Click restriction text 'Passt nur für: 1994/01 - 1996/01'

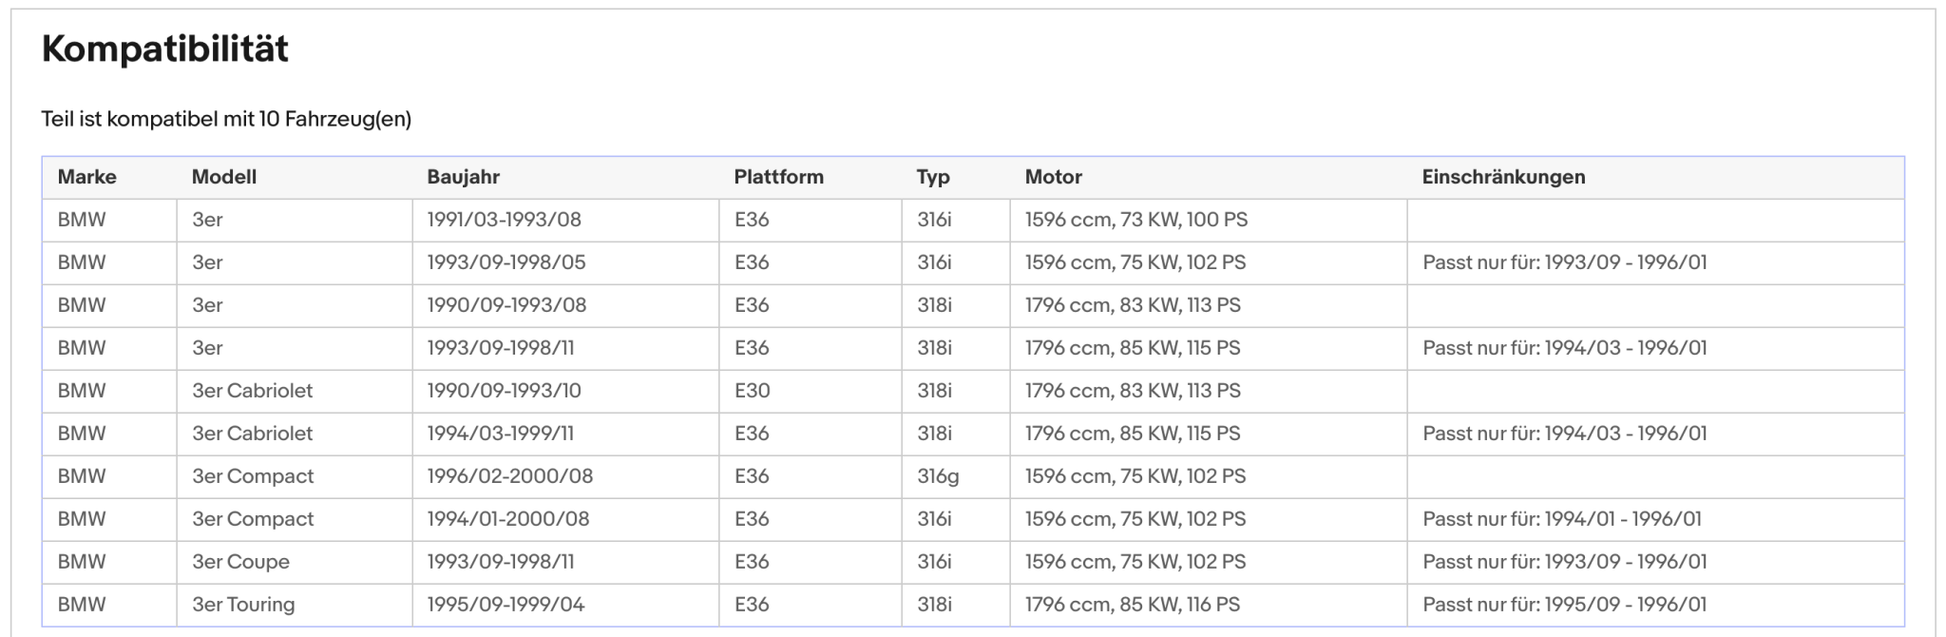(x=1561, y=519)
